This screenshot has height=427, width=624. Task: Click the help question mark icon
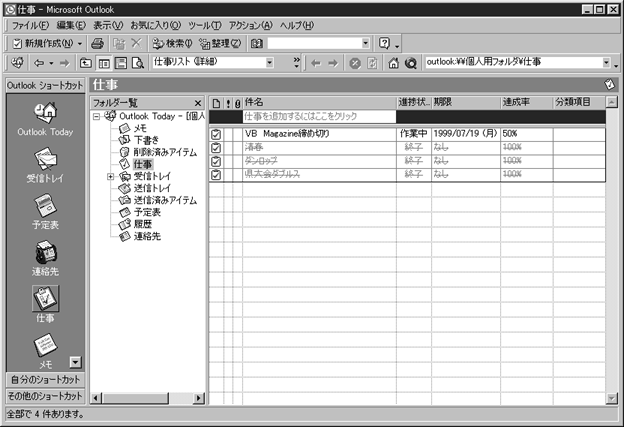(383, 44)
